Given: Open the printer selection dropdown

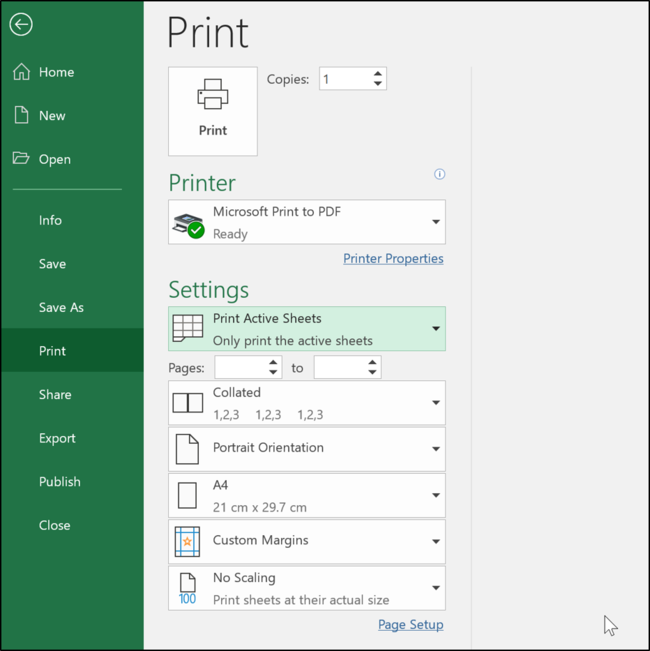Looking at the screenshot, I should coord(436,222).
